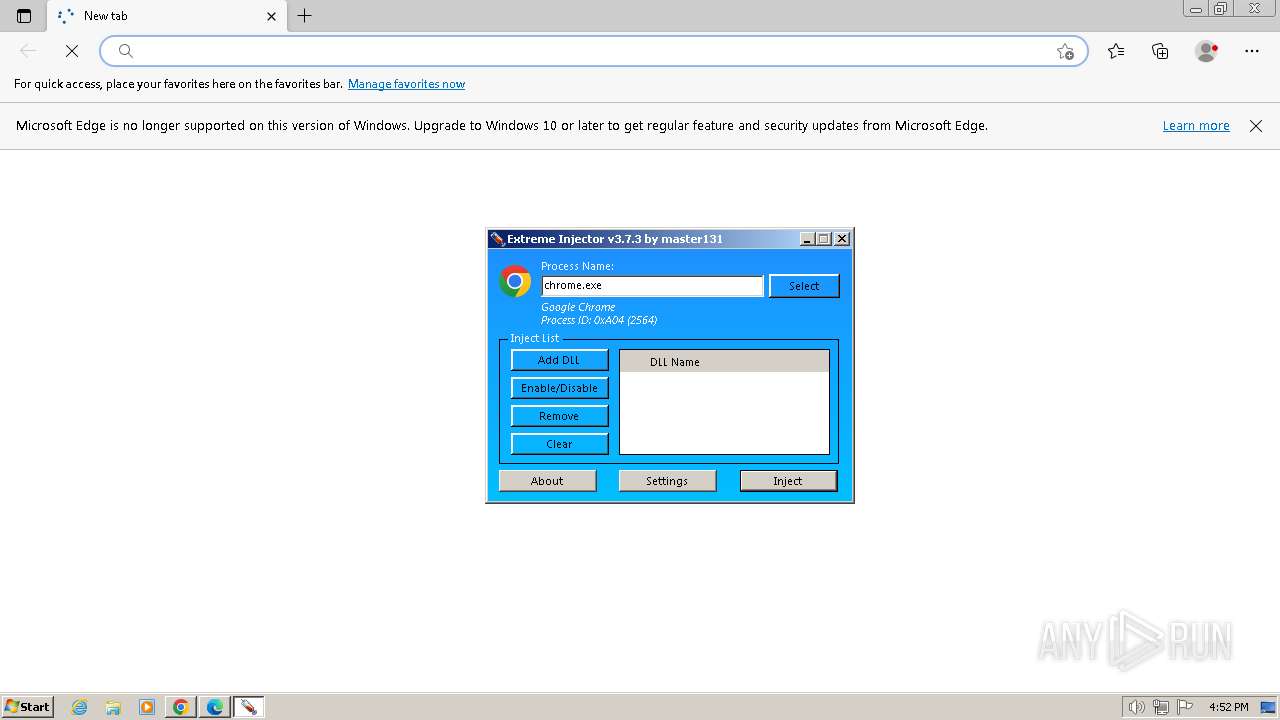The width and height of the screenshot is (1280, 720).
Task: Switch to Google Chrome in taskbar
Action: (181, 707)
